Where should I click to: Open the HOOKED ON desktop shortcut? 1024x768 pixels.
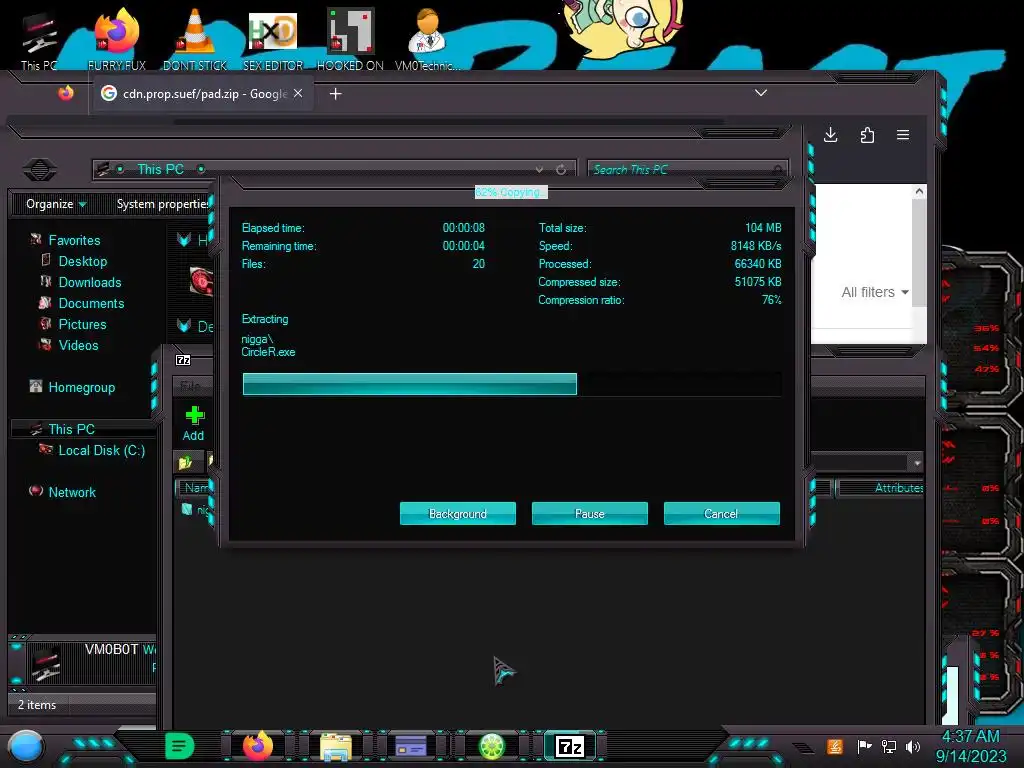click(350, 39)
